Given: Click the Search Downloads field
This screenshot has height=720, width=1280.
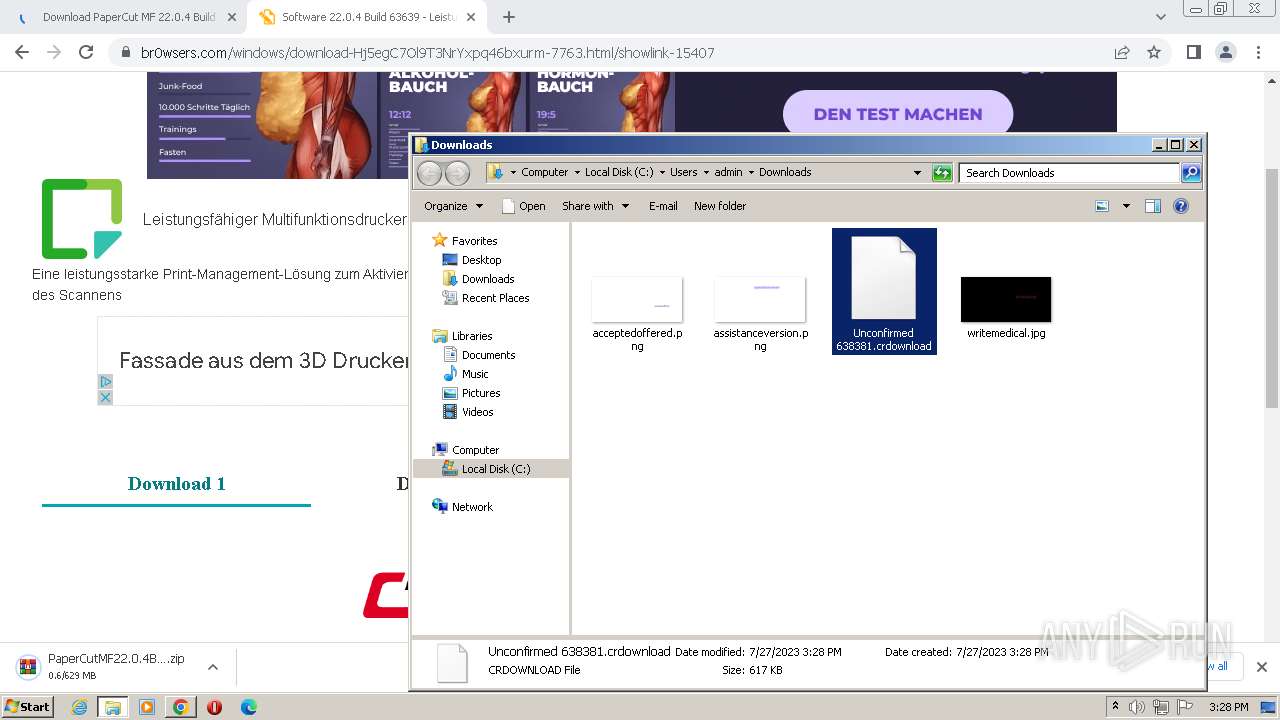Looking at the screenshot, I should pyautogui.click(x=1069, y=173).
